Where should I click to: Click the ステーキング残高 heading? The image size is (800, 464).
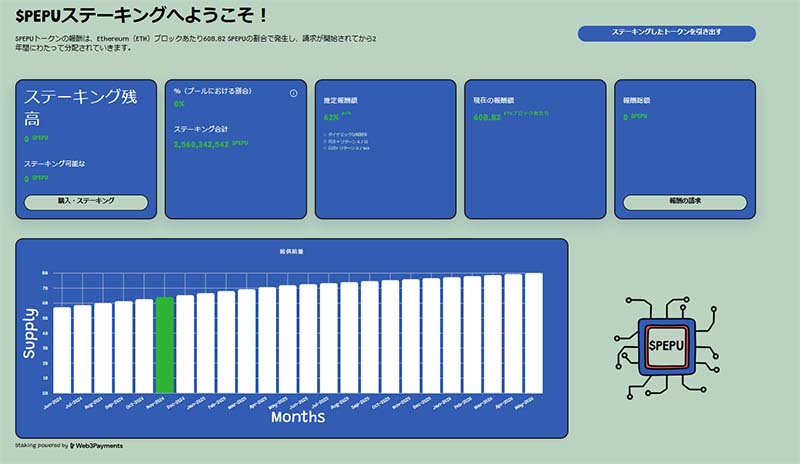81,107
